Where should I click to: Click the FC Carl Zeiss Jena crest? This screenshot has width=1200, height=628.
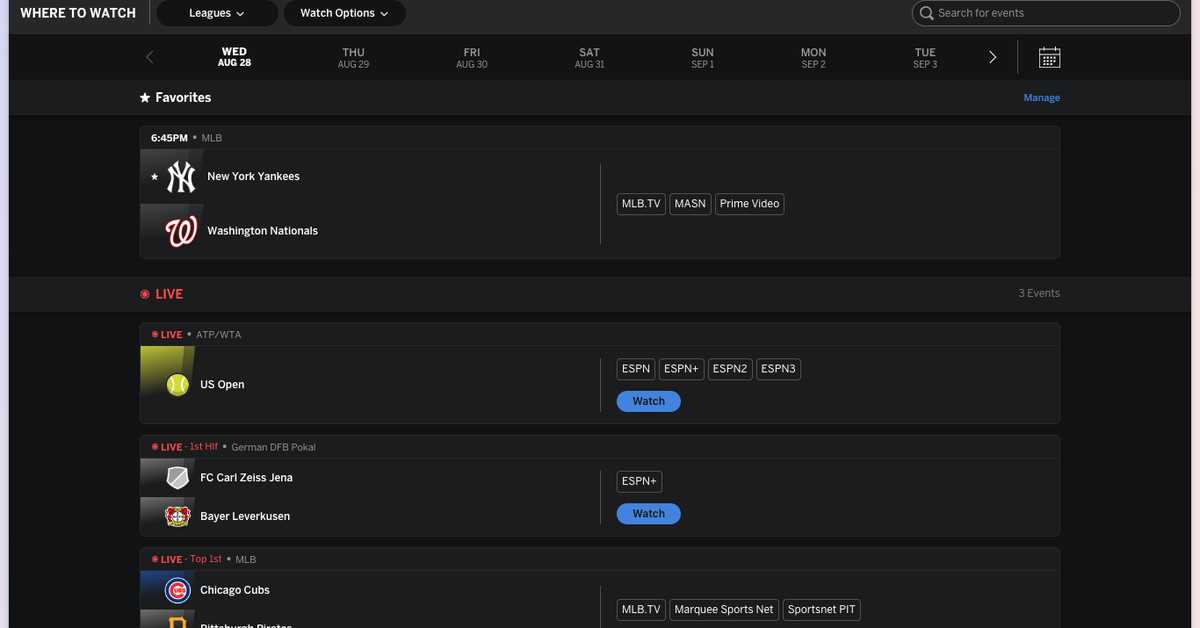(178, 478)
